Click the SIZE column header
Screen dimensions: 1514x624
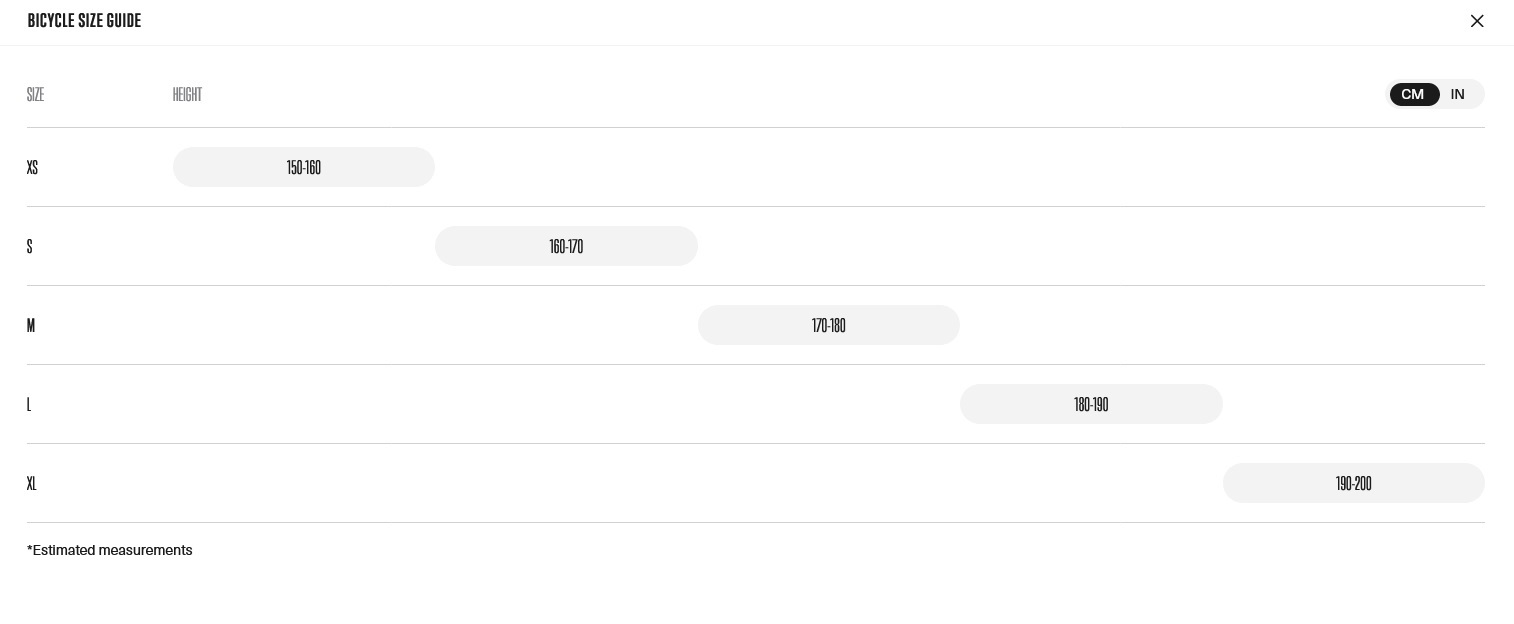click(x=35, y=94)
